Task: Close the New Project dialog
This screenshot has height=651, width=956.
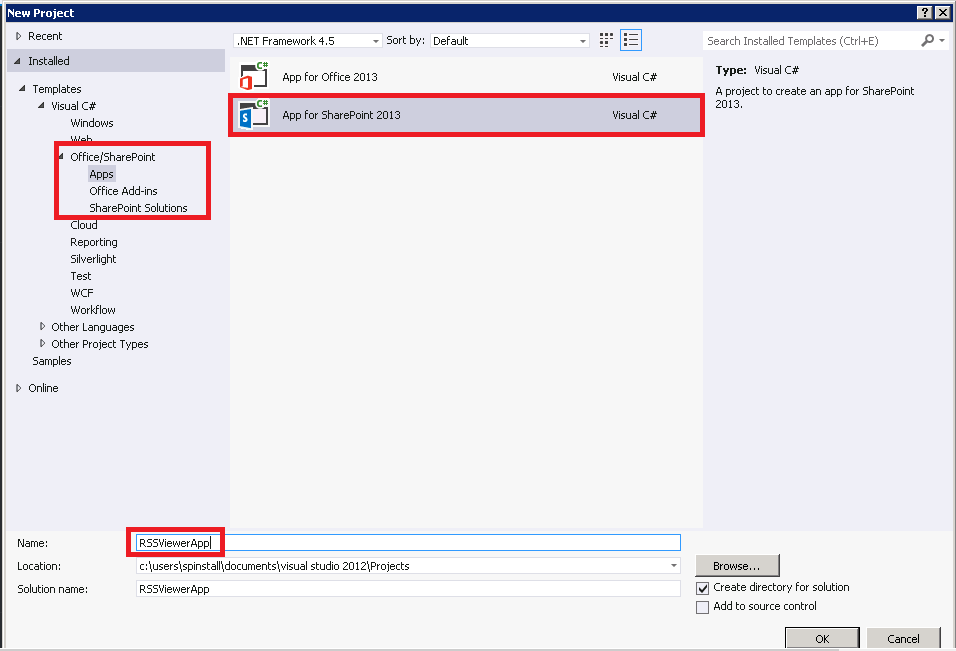Action: point(943,13)
